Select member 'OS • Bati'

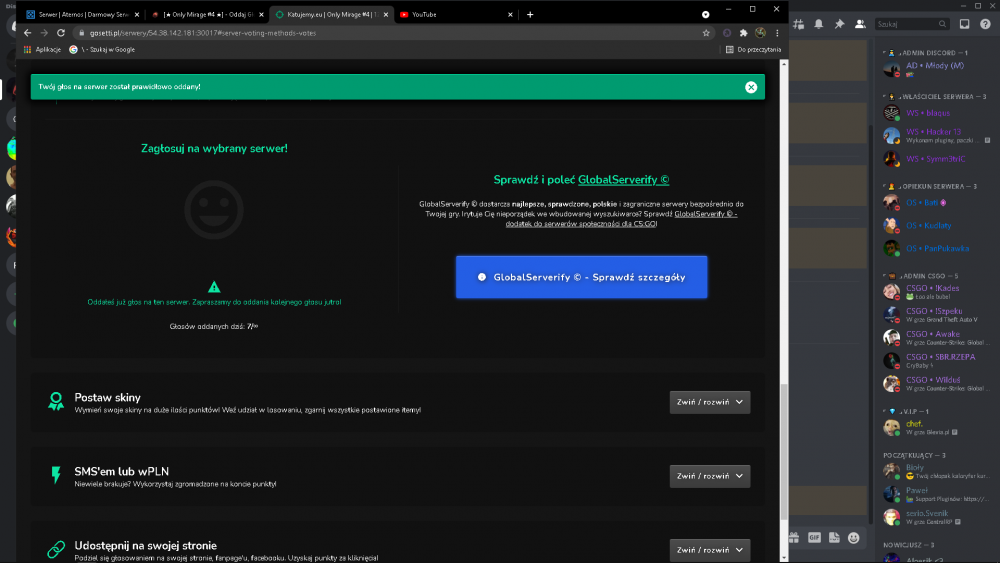pyautogui.click(x=936, y=203)
